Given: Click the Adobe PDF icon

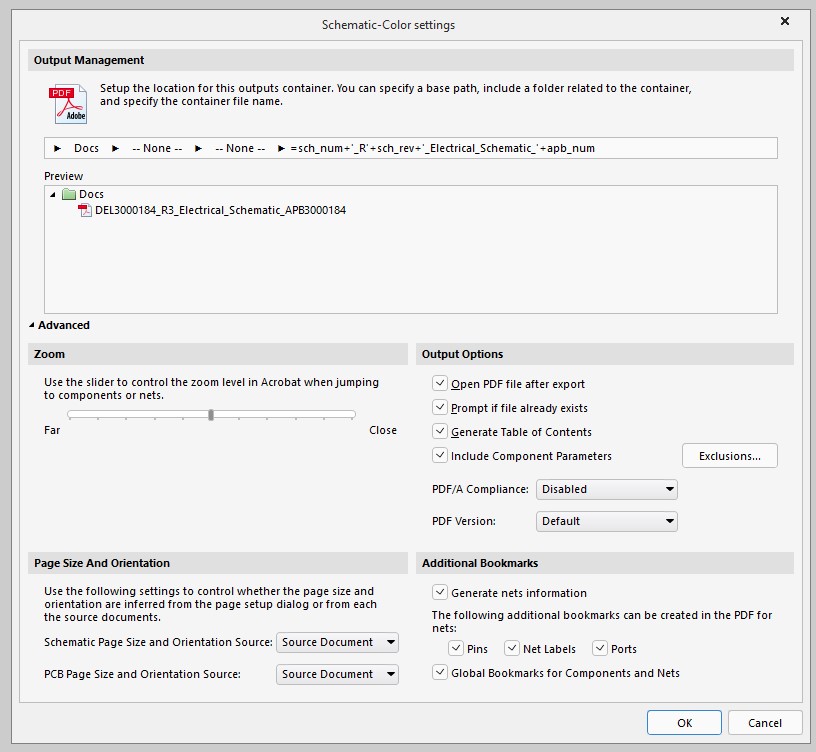Looking at the screenshot, I should point(68,104).
